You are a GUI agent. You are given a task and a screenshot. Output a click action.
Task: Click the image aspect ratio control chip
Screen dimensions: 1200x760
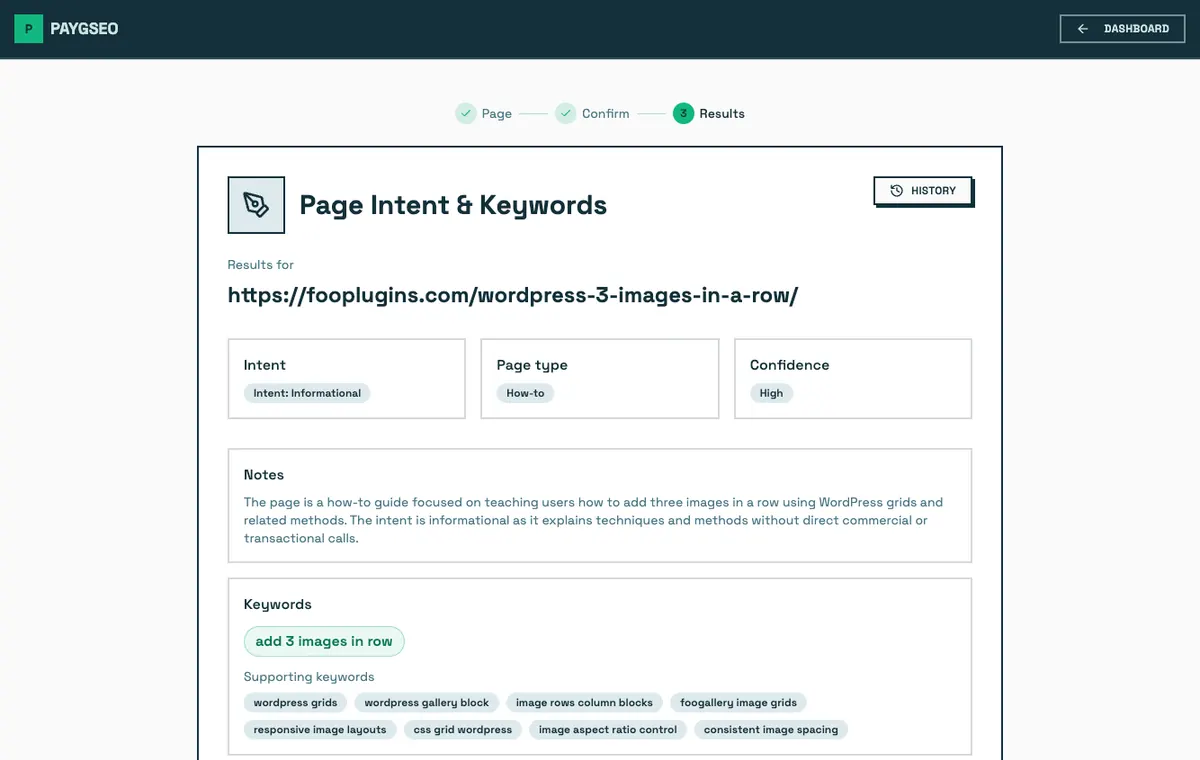608,729
